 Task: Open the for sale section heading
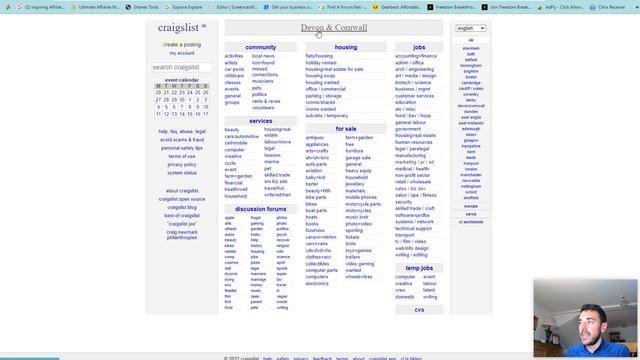[346, 129]
